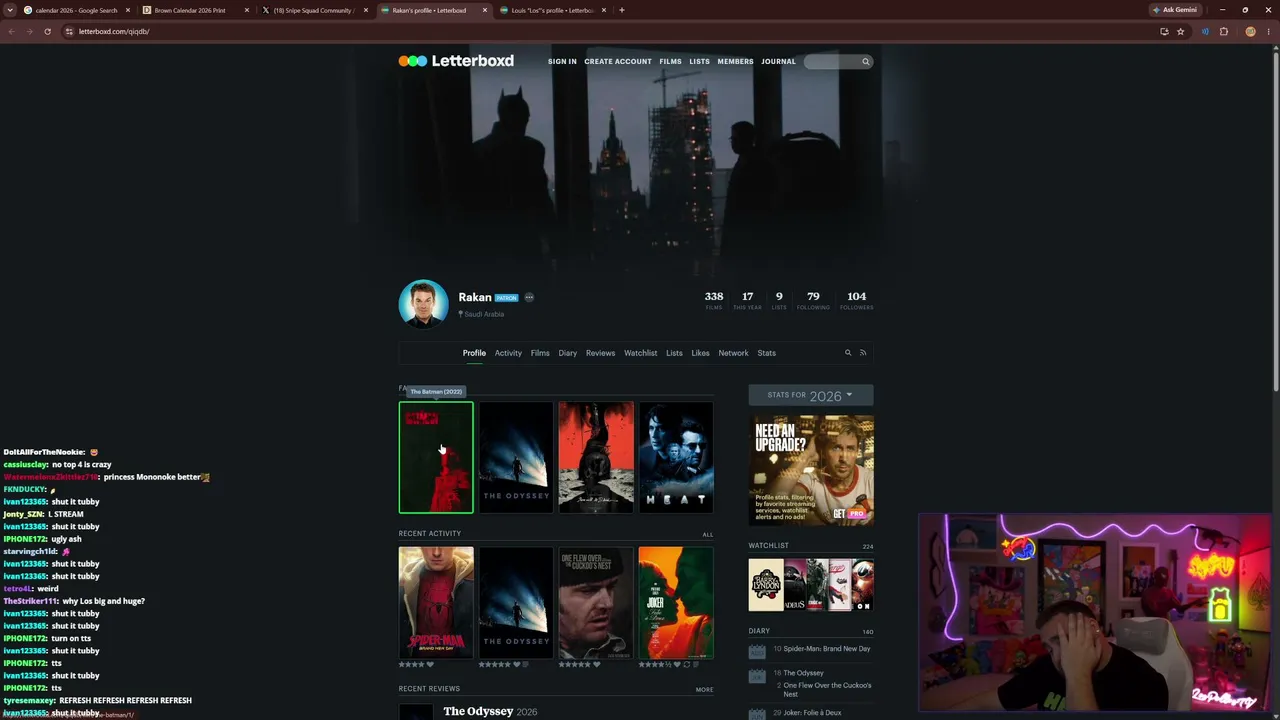Open the Watchlist tab in profile navigation

pyautogui.click(x=641, y=353)
